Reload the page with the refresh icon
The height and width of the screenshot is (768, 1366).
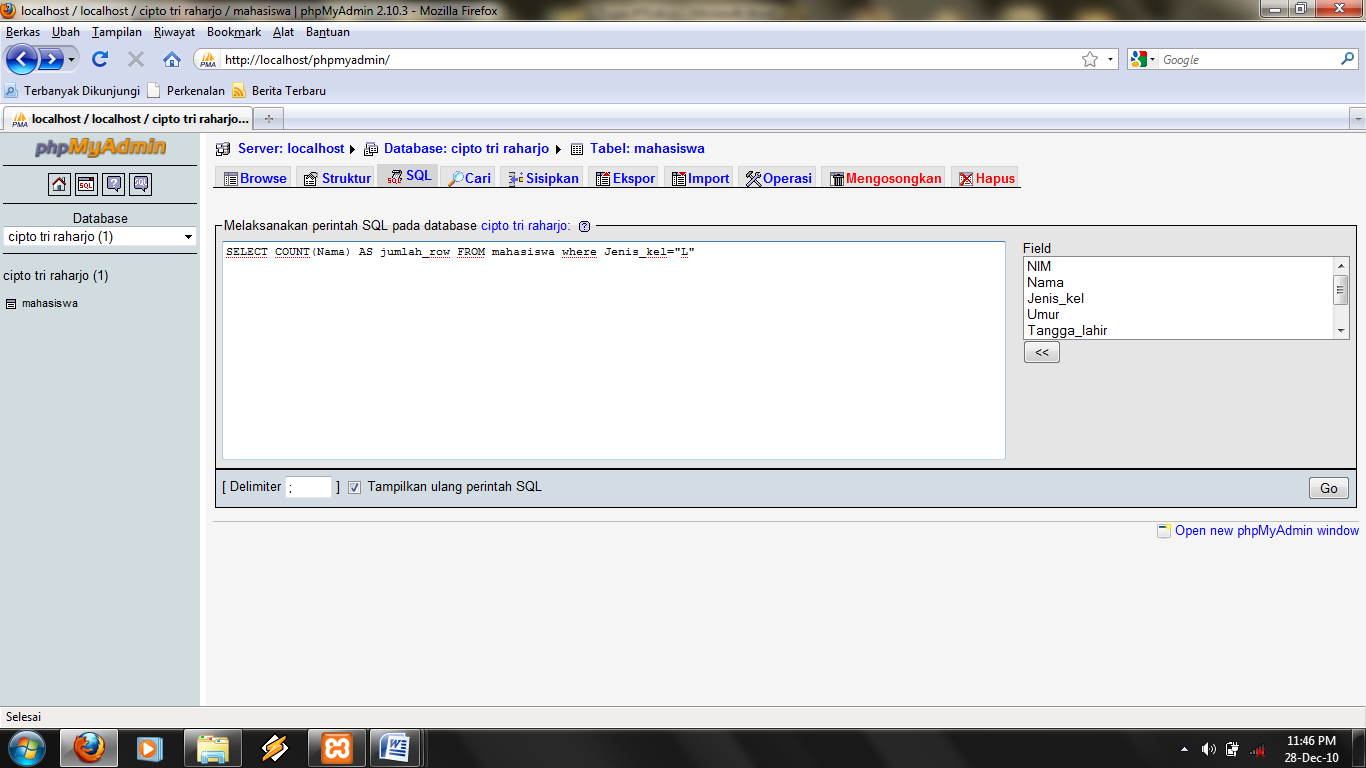point(100,59)
